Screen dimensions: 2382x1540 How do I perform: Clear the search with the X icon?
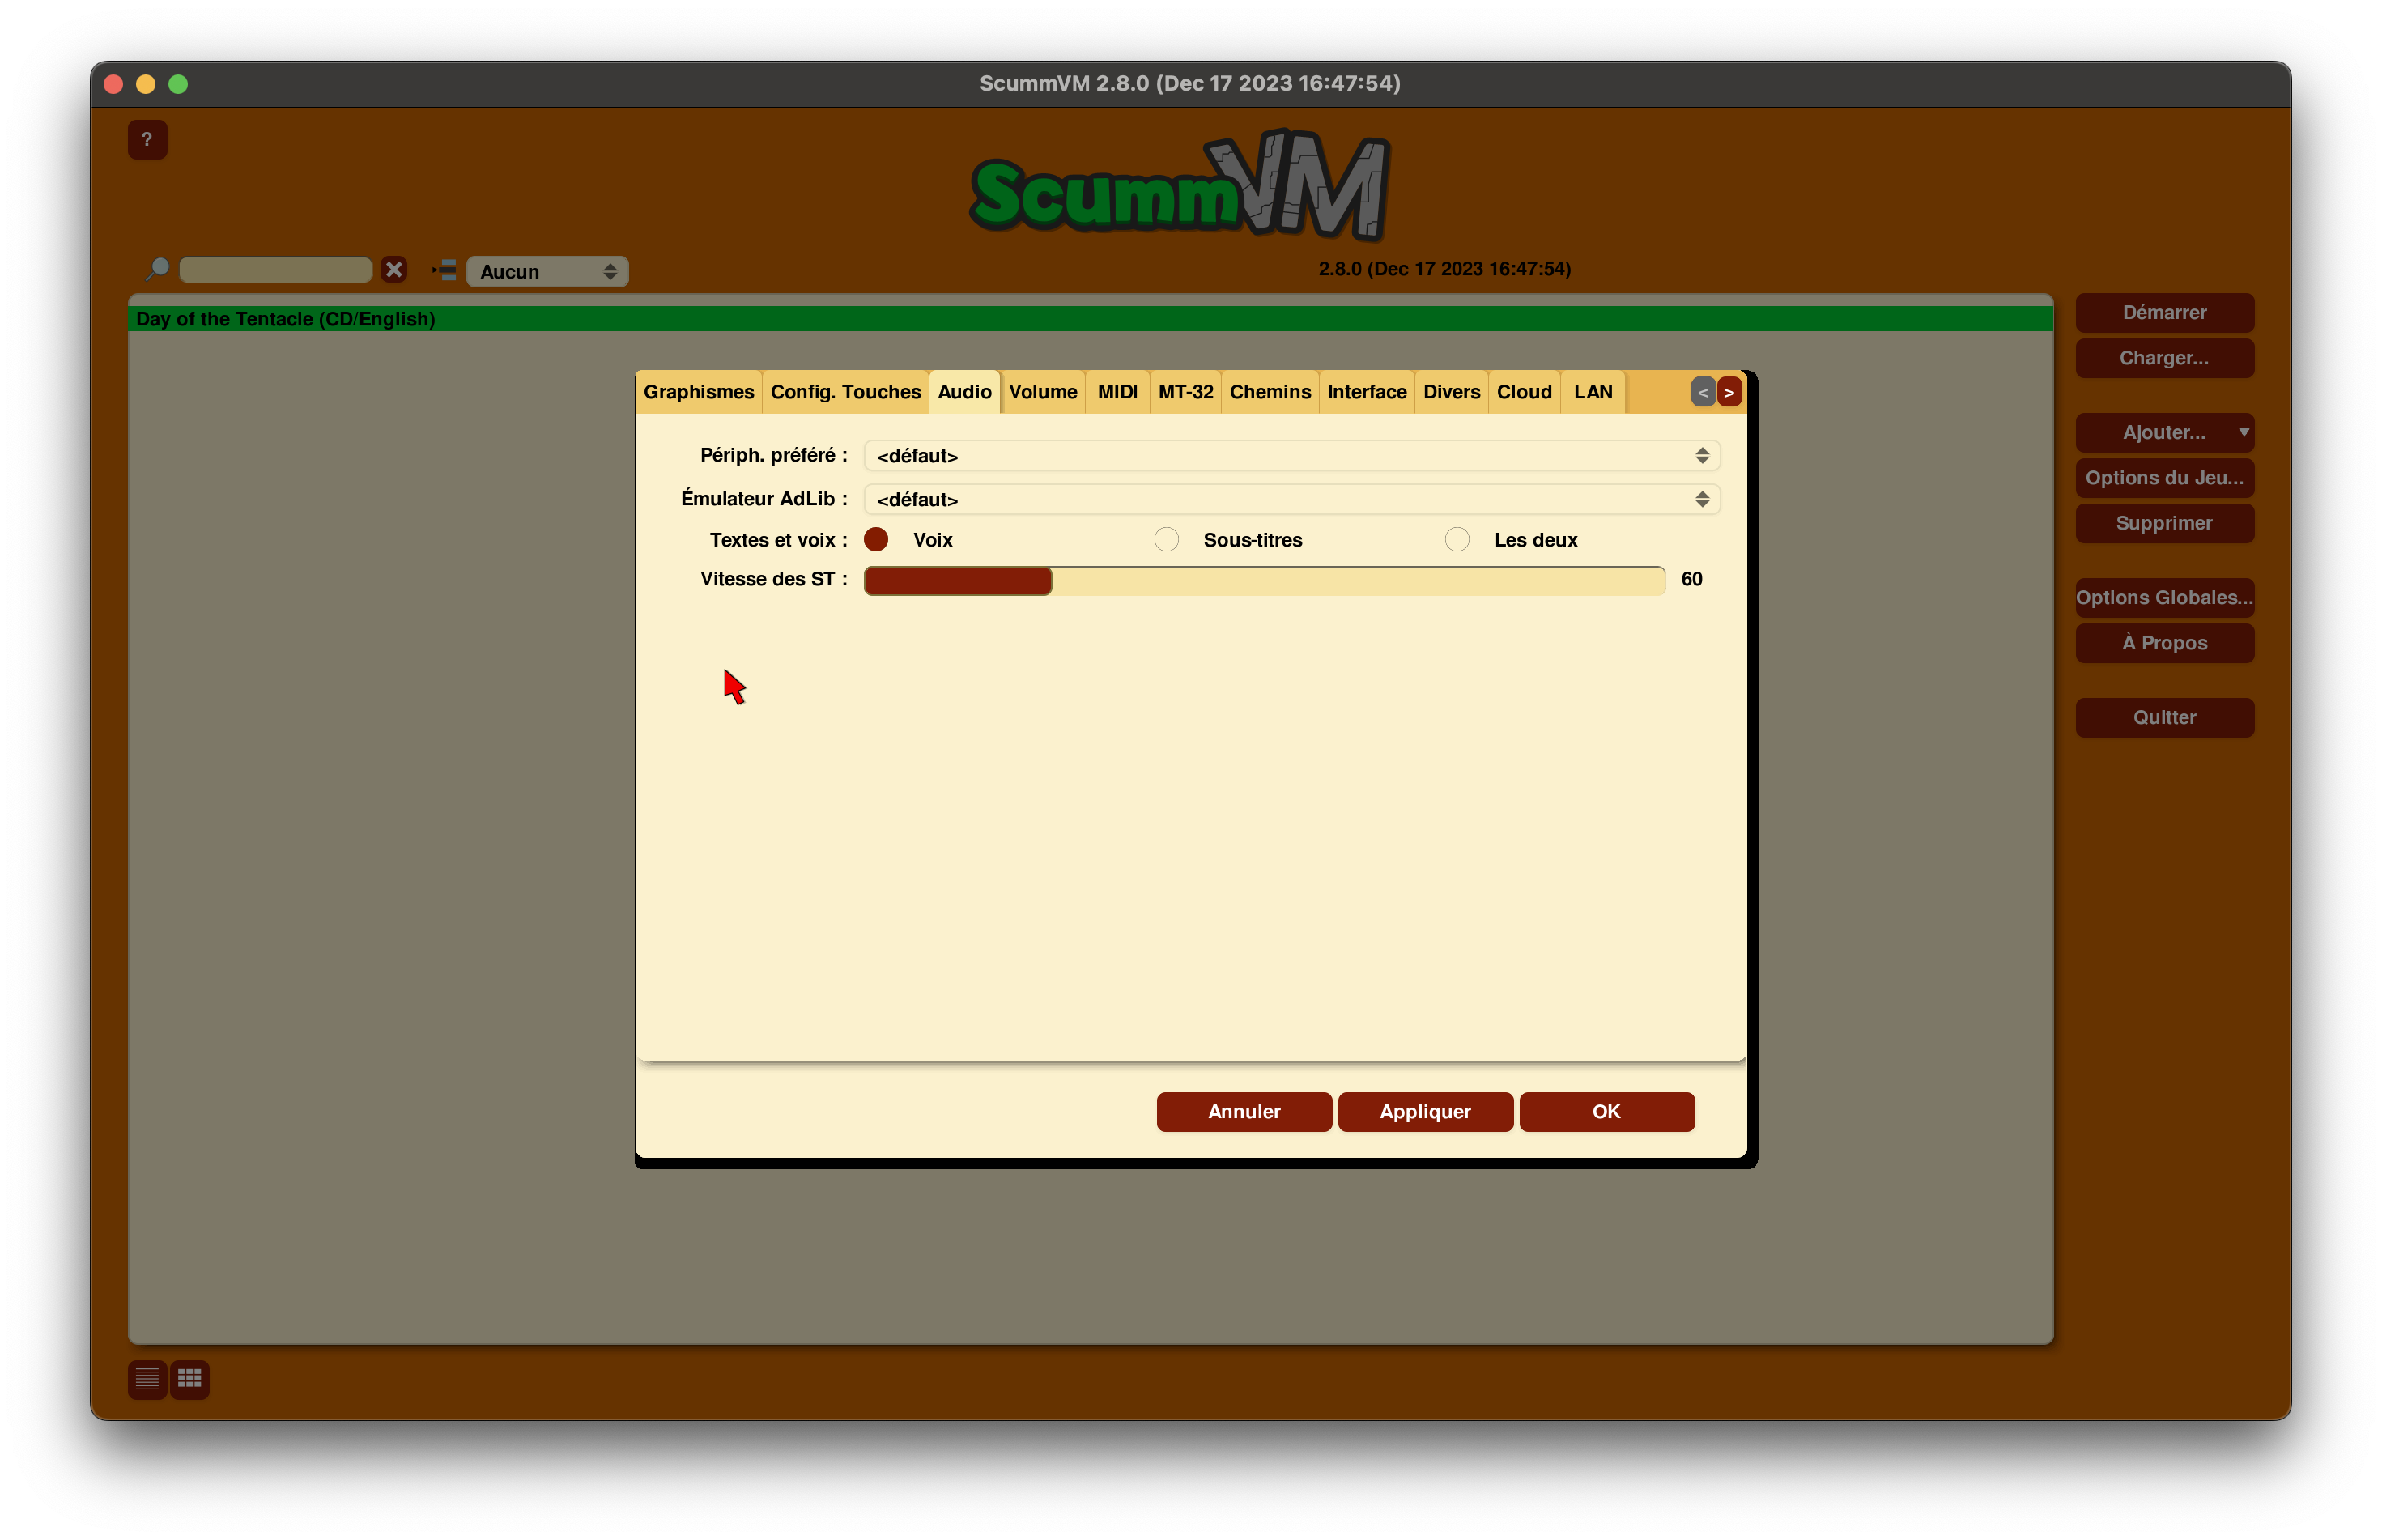pos(394,269)
